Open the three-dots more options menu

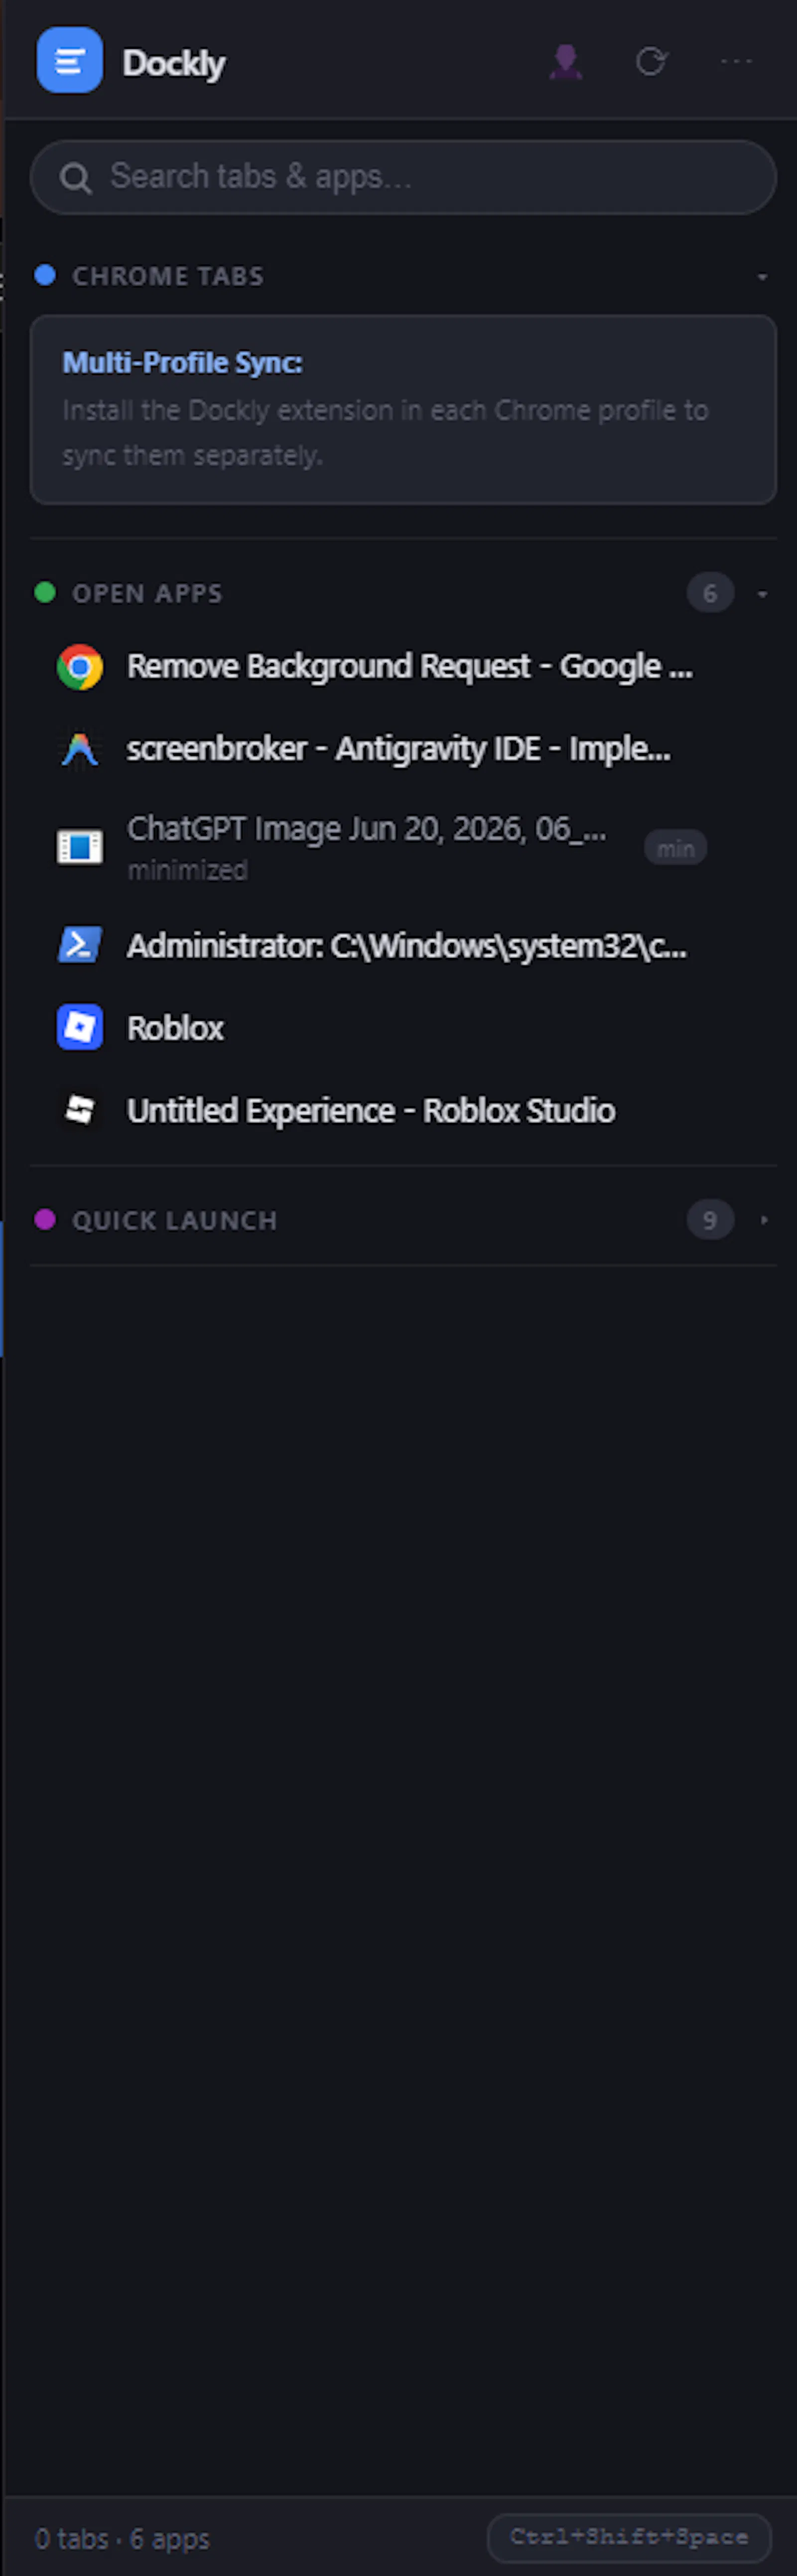736,61
